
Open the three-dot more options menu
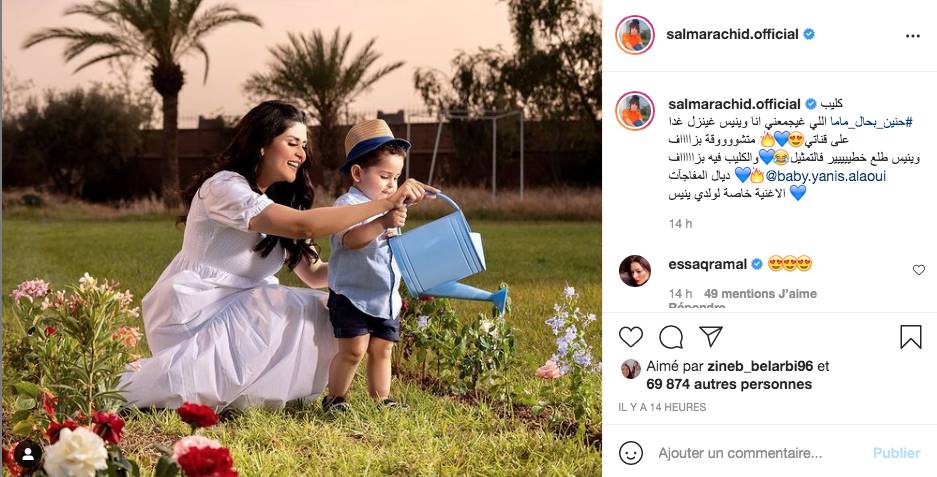(912, 36)
